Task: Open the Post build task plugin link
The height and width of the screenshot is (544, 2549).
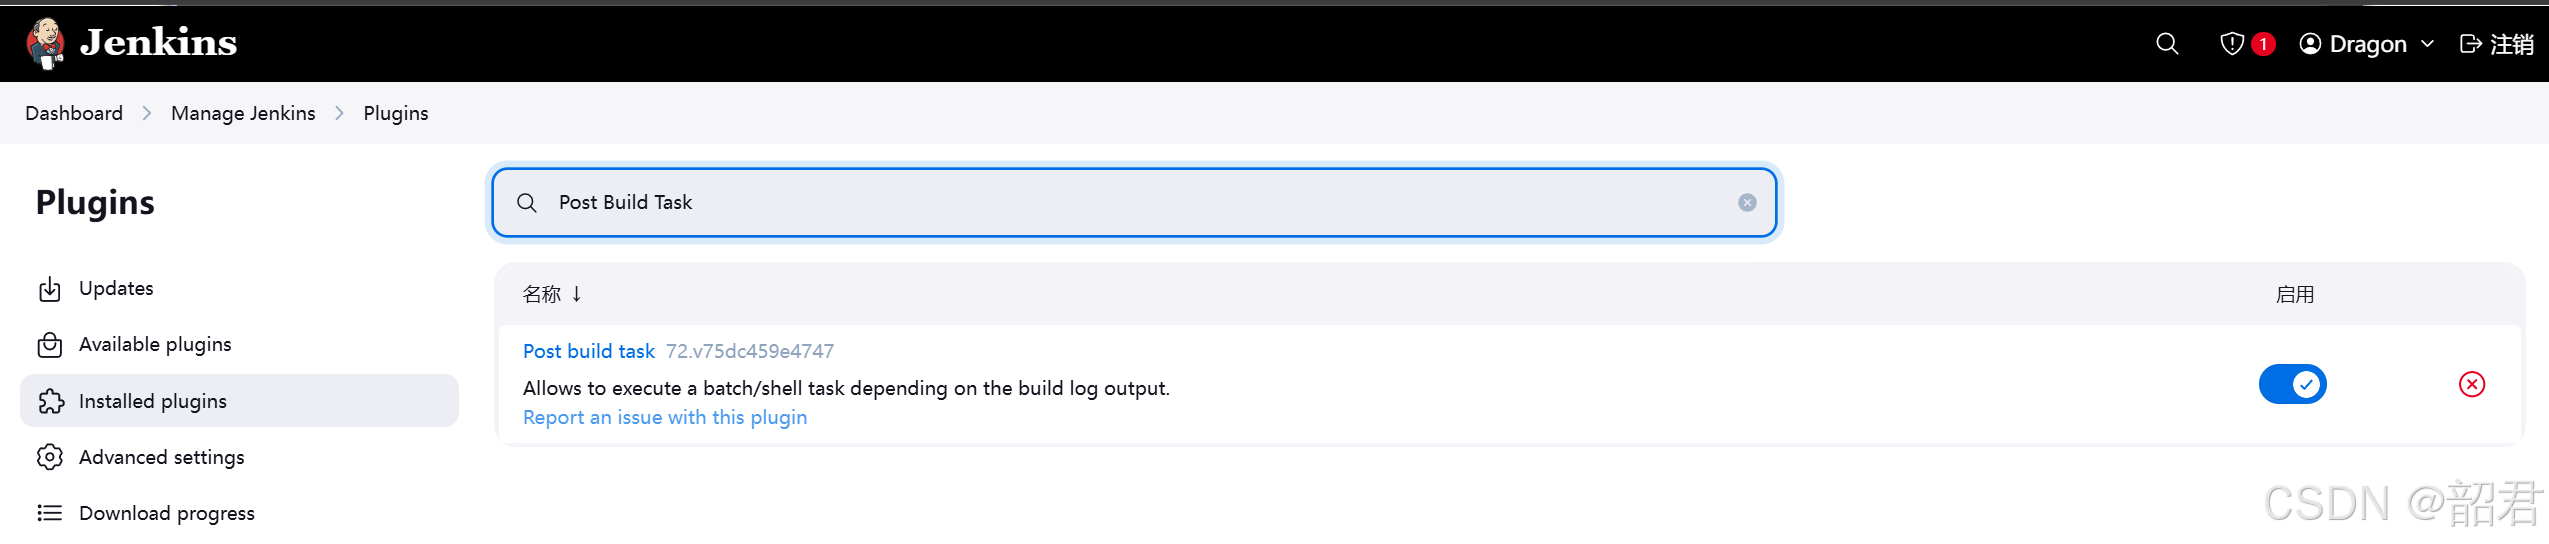Action: pyautogui.click(x=589, y=351)
